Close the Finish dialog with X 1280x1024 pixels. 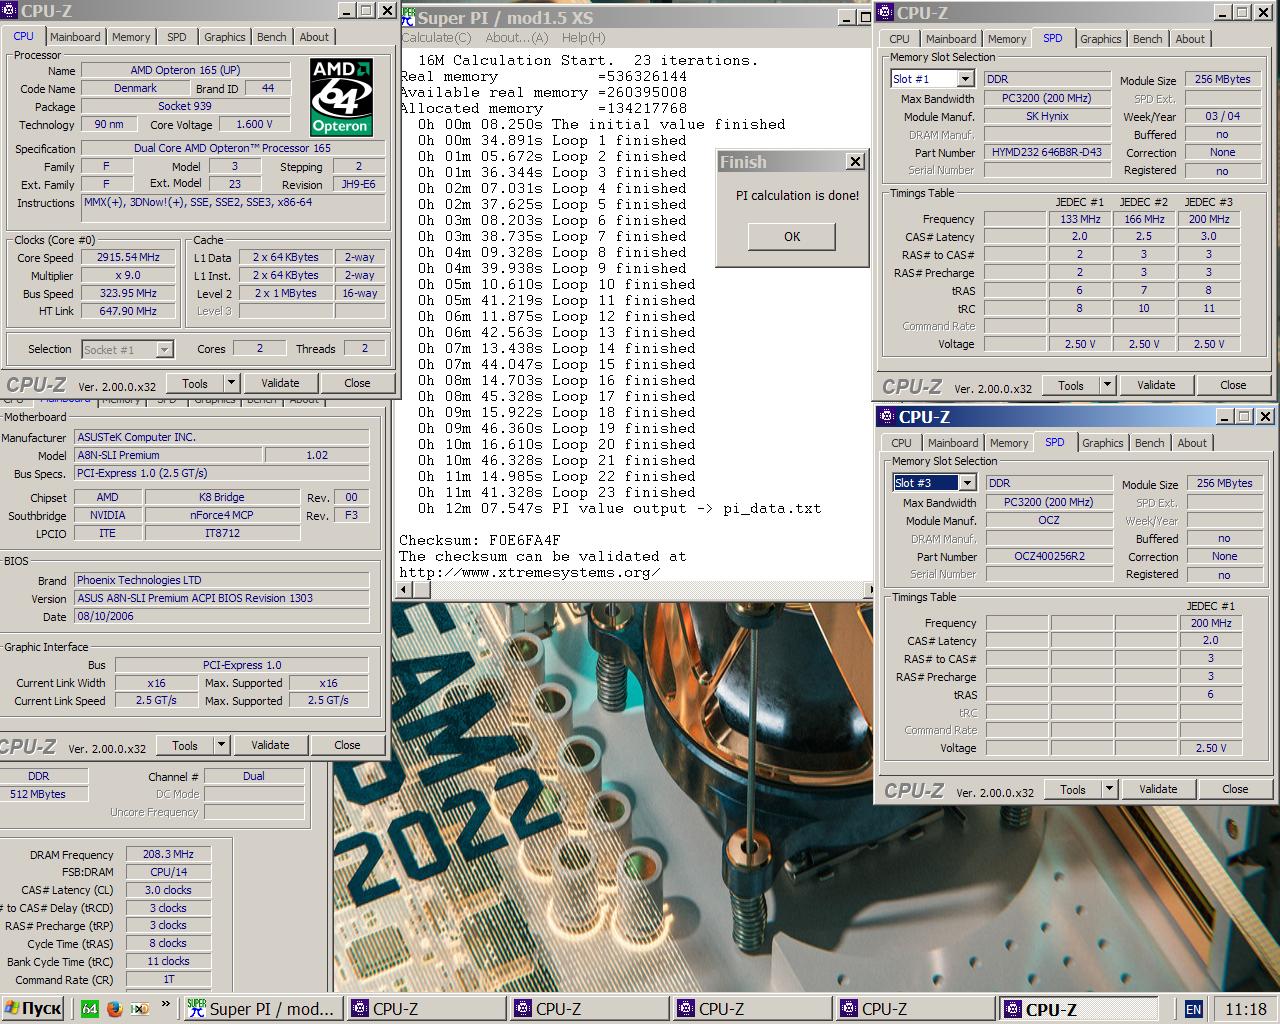[855, 161]
